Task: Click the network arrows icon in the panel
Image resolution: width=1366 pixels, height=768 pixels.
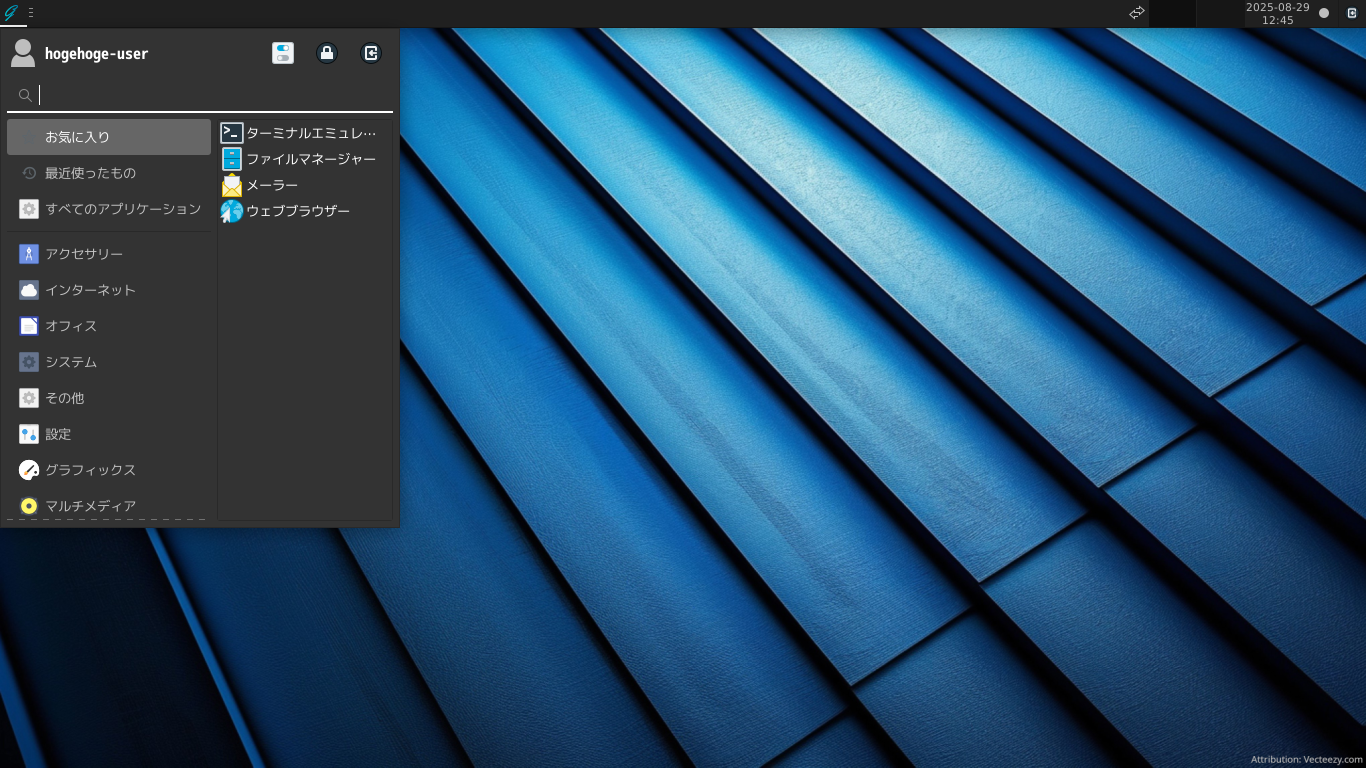Action: [1136, 13]
